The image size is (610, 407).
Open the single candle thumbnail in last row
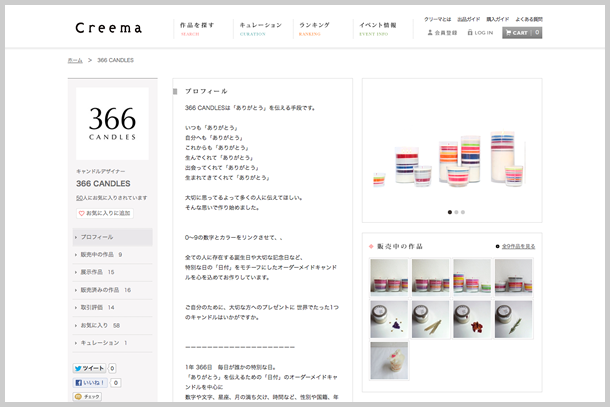389,361
